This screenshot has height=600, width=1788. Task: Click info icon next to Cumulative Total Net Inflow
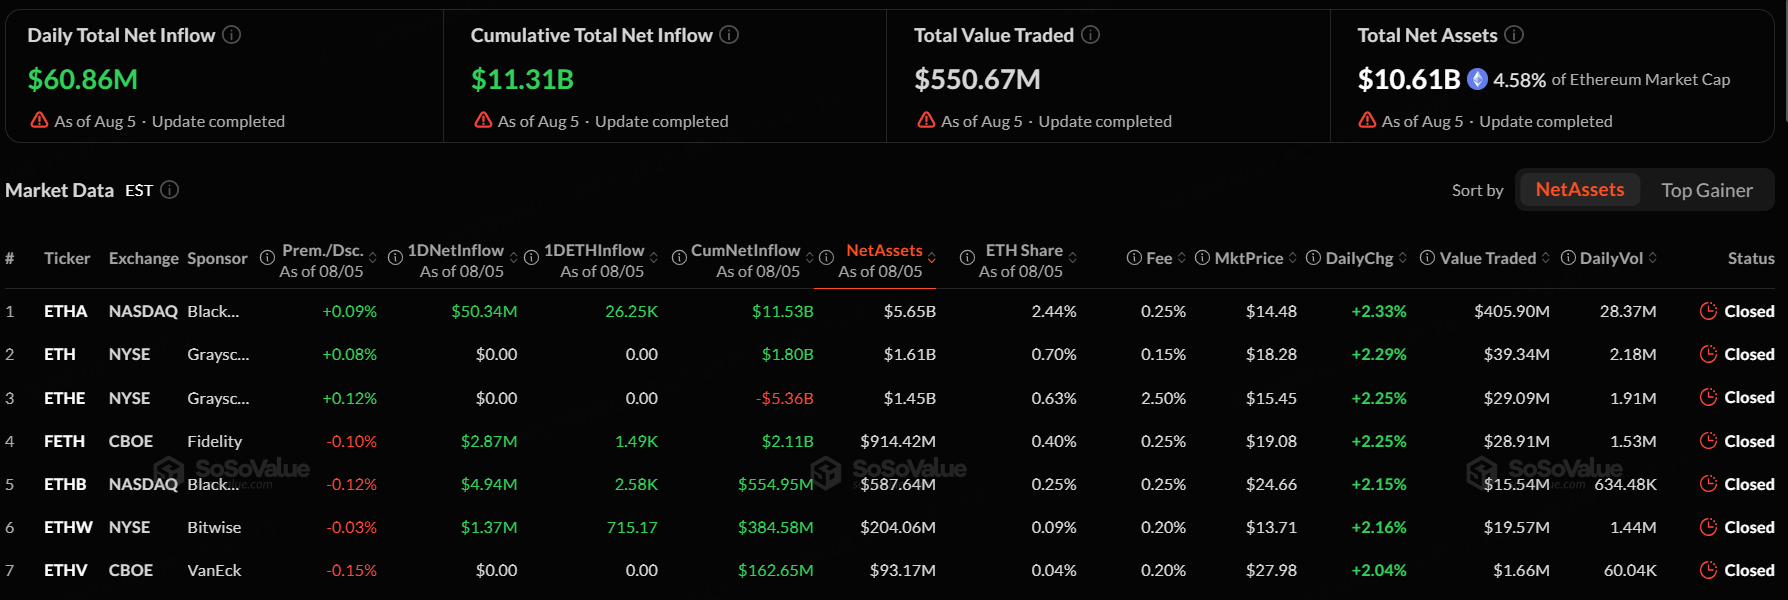[729, 35]
